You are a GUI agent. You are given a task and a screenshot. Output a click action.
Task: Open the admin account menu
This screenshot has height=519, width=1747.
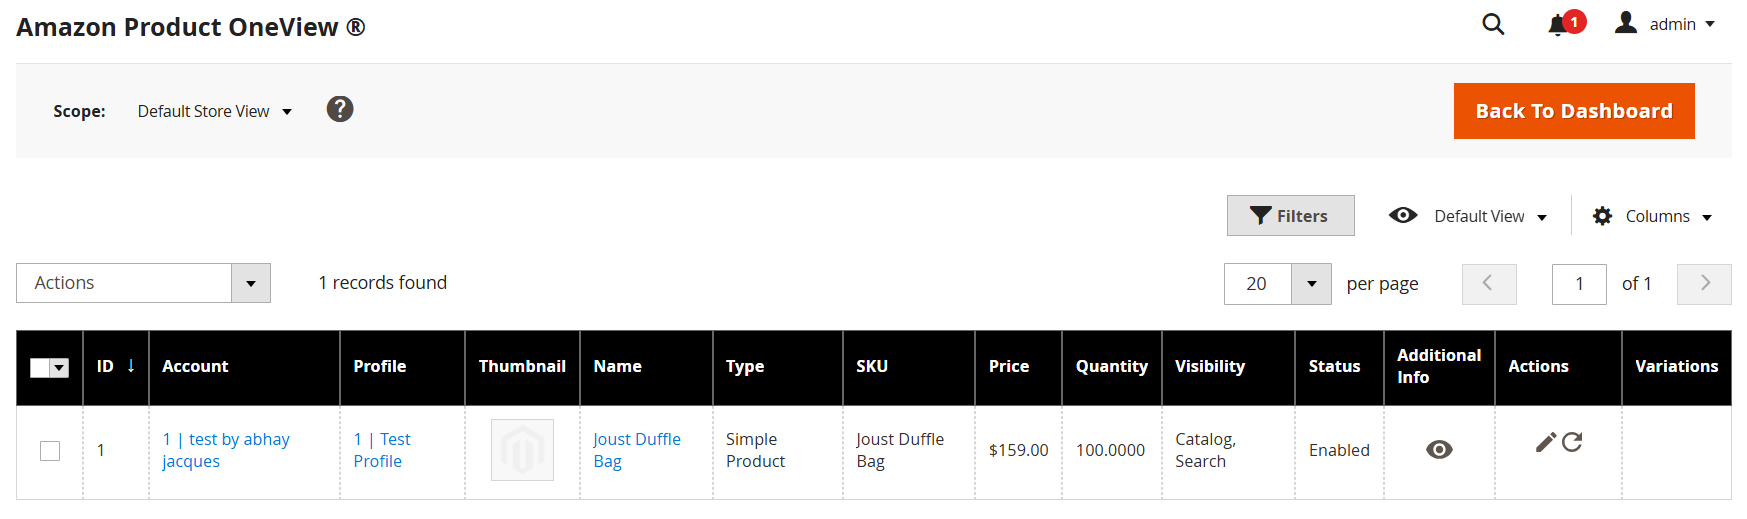[1665, 24]
